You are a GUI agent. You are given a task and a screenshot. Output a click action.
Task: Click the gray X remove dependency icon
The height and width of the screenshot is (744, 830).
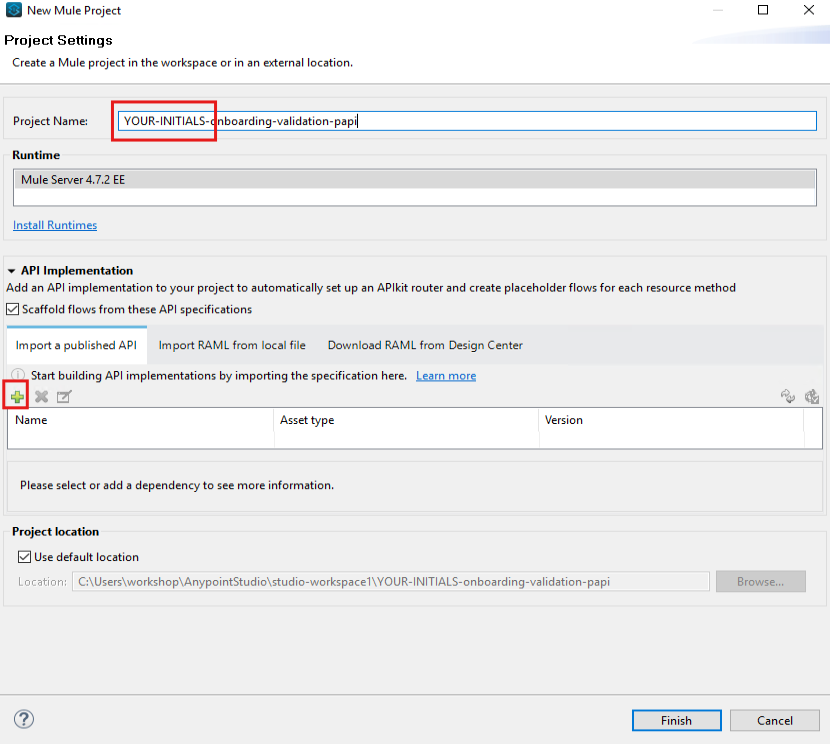pos(41,397)
